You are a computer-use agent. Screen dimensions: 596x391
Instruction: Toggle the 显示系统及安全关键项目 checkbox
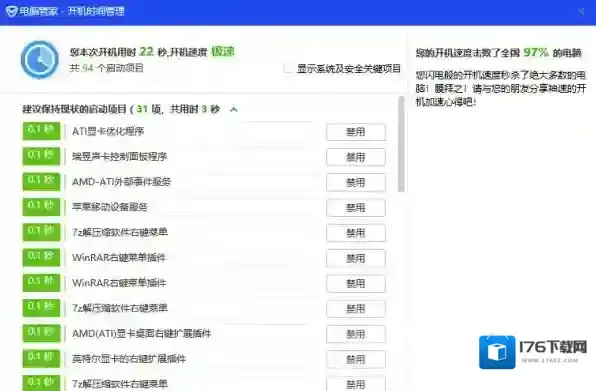[x=288, y=68]
